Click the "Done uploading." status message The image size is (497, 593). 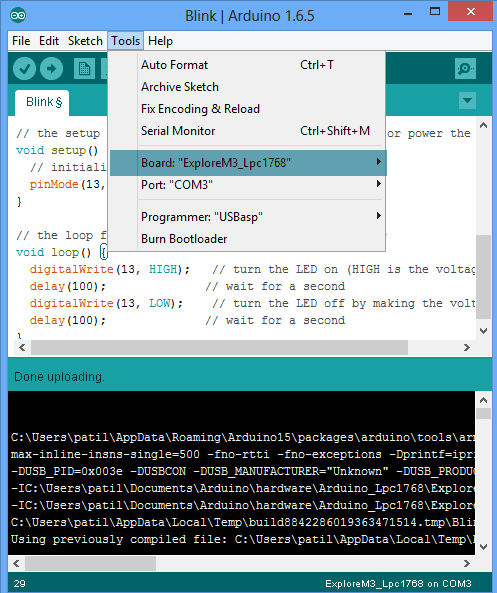tap(59, 377)
